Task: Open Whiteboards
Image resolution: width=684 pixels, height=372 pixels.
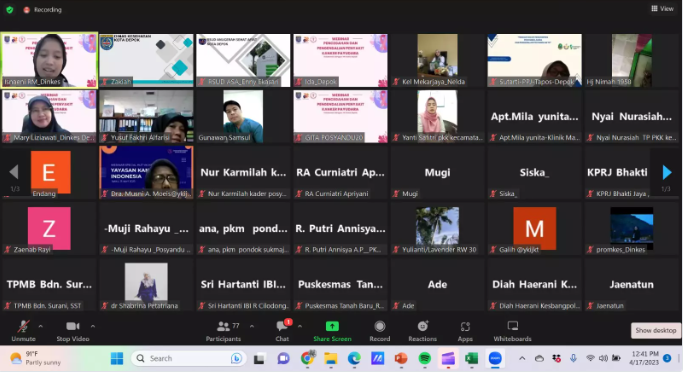Action: click(513, 331)
